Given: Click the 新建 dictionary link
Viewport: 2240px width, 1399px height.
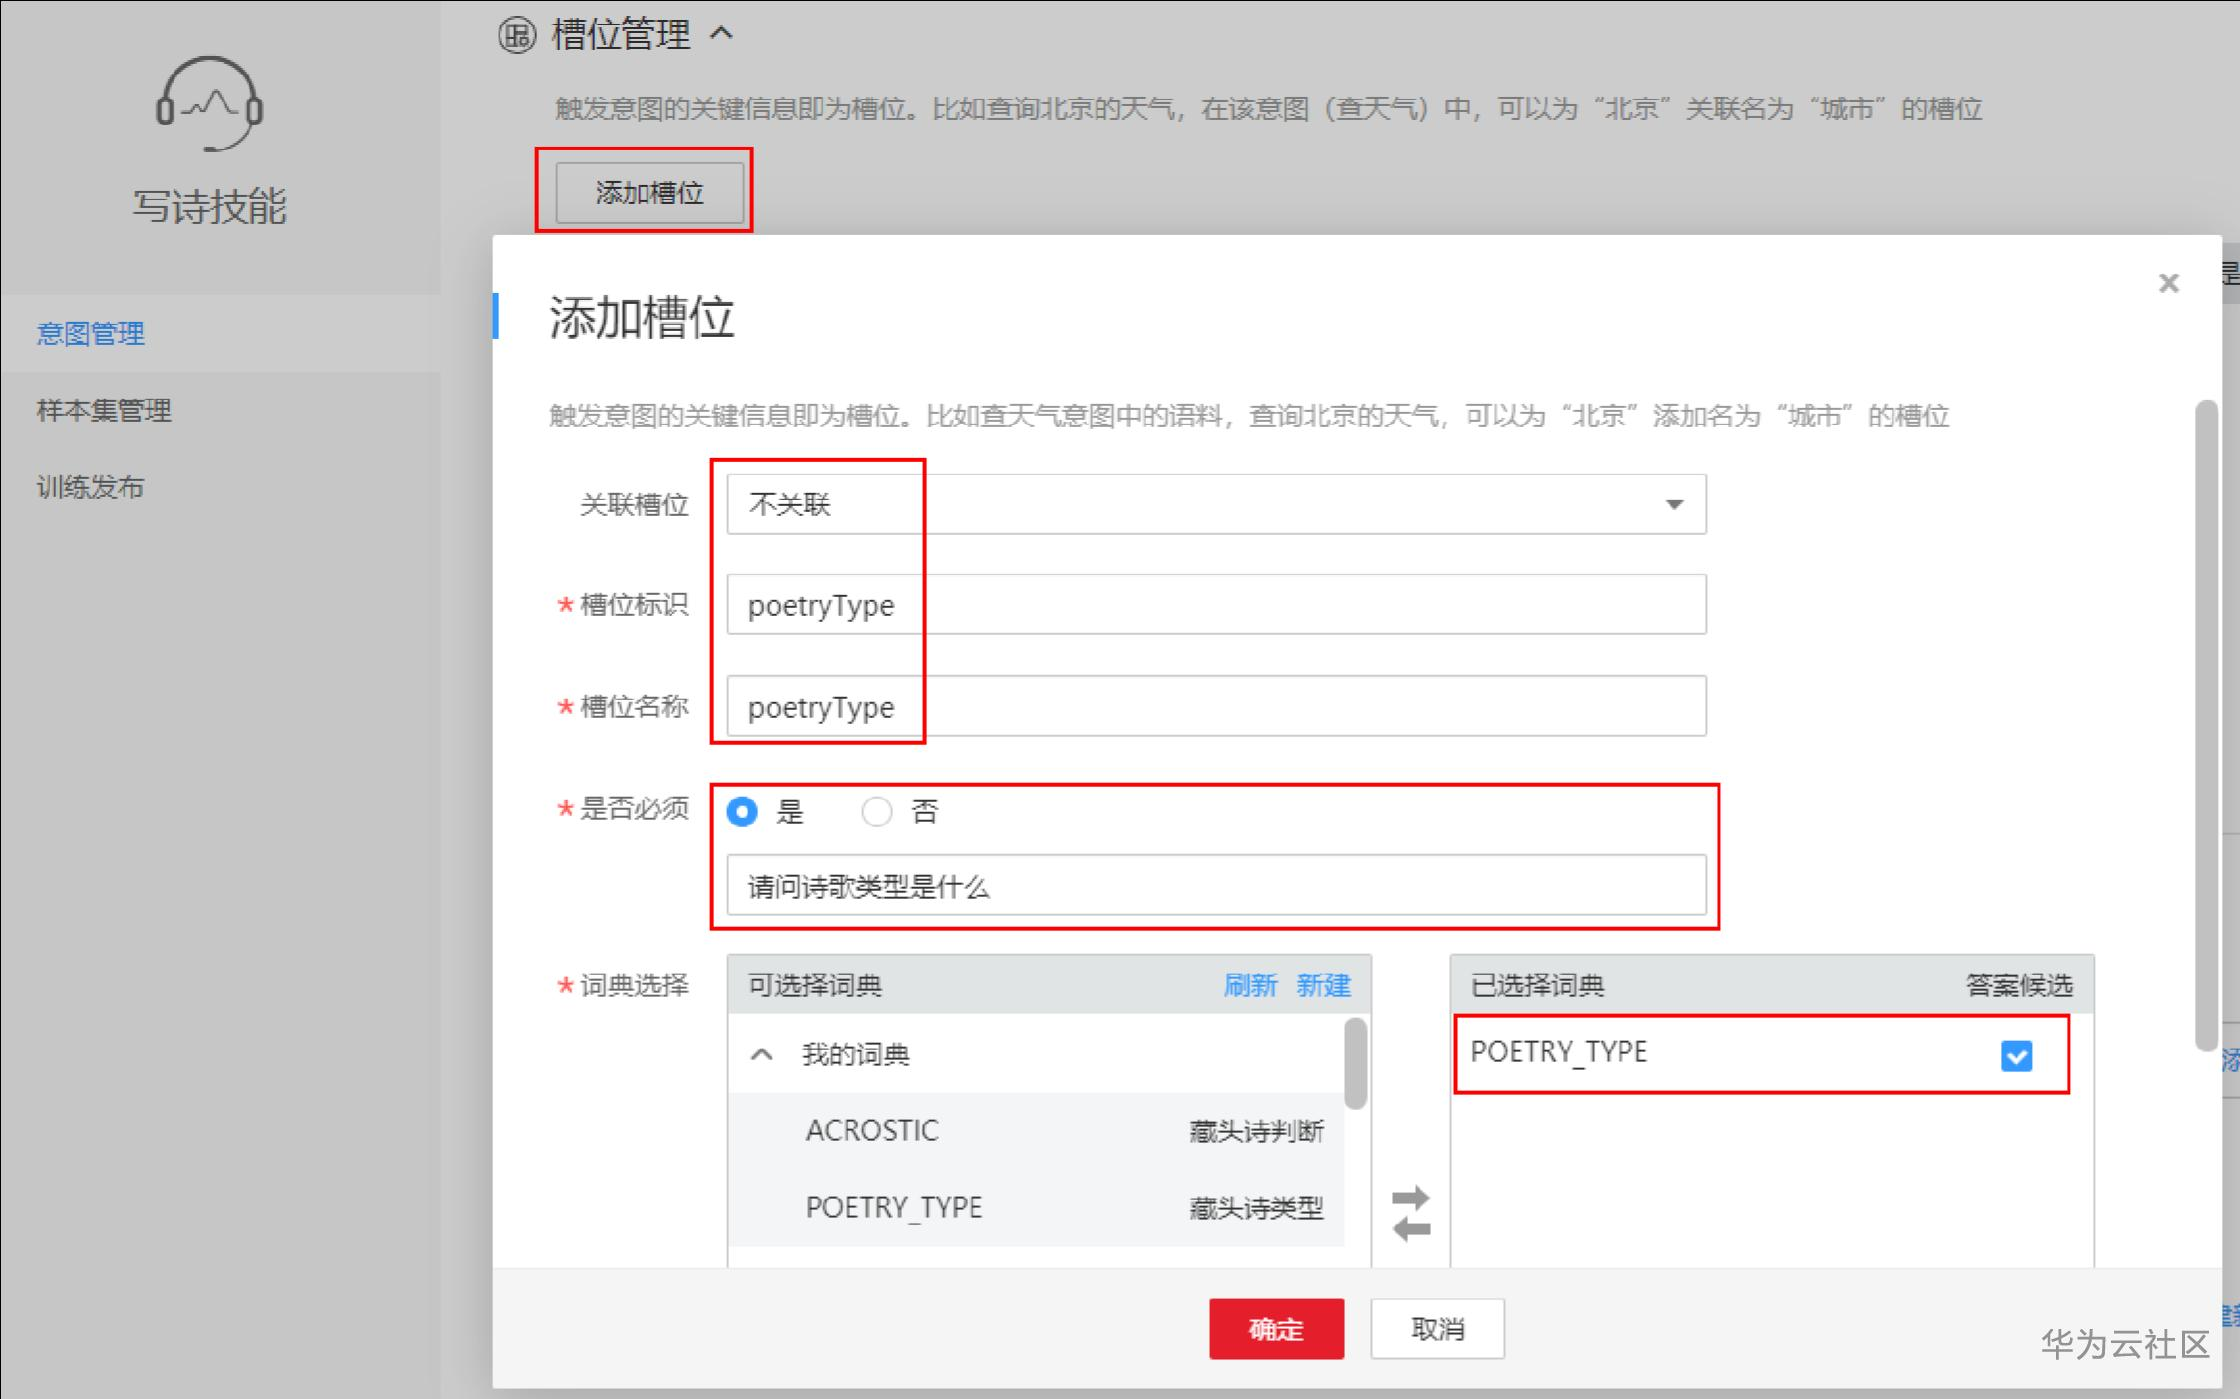Looking at the screenshot, I should (x=1323, y=986).
